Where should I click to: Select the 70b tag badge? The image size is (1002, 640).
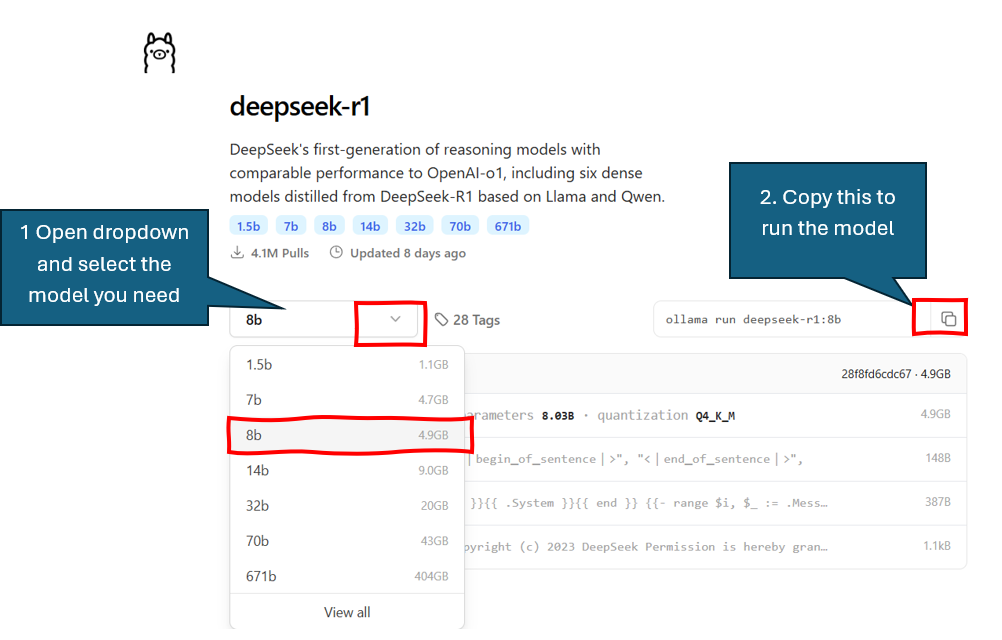point(460,226)
